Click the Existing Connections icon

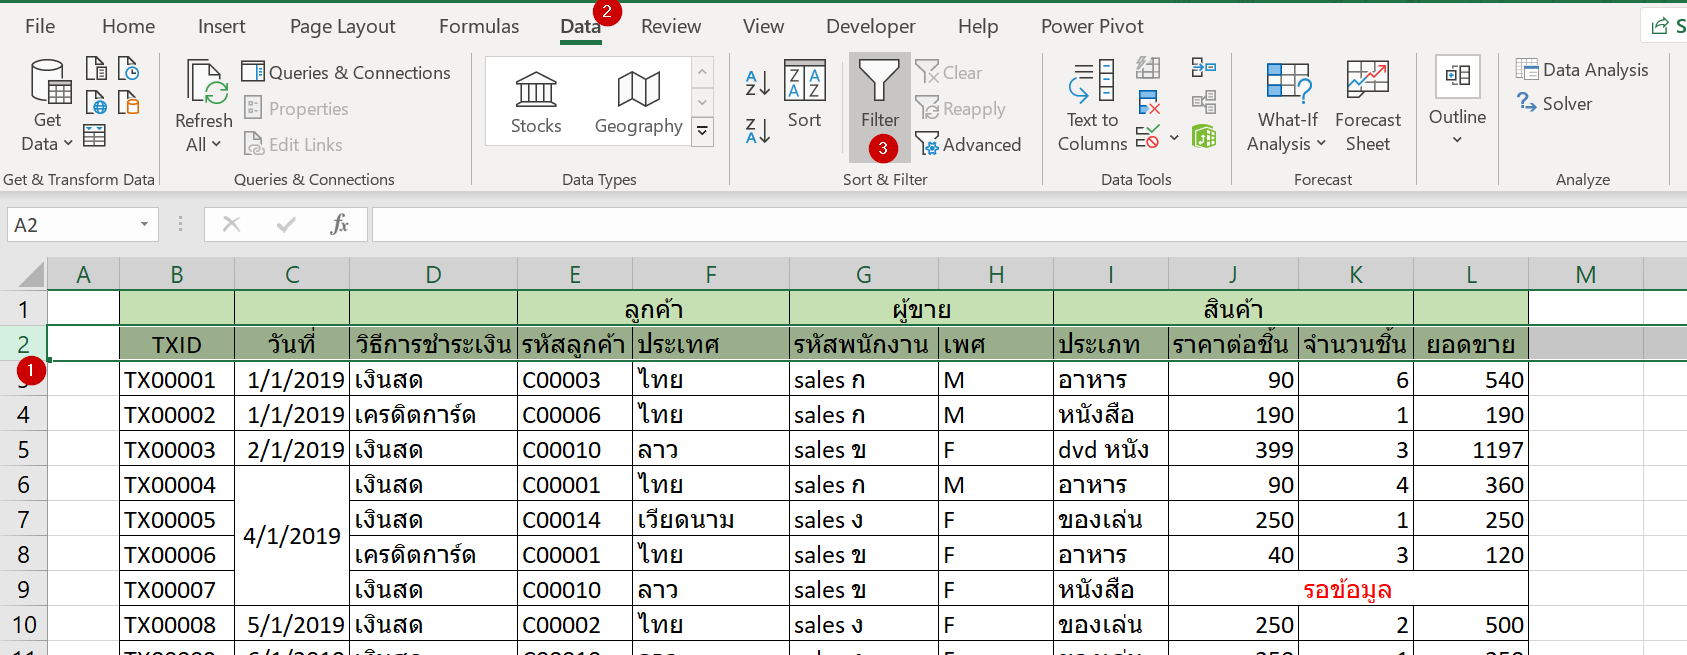[x=129, y=102]
